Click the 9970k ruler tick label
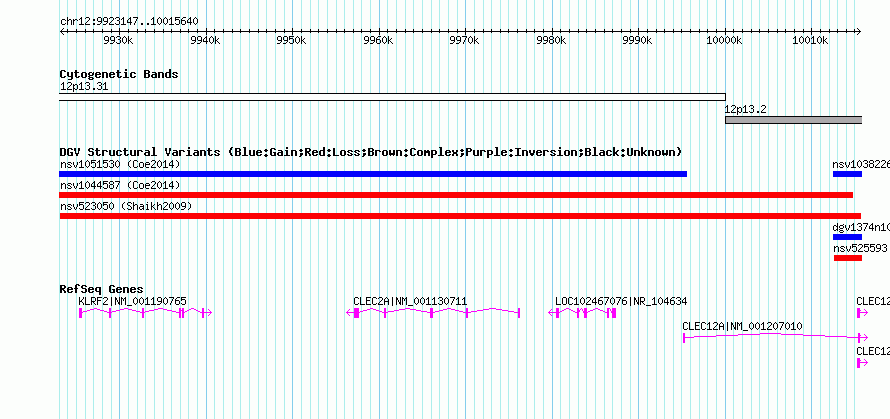890x419 pixels. coord(465,41)
